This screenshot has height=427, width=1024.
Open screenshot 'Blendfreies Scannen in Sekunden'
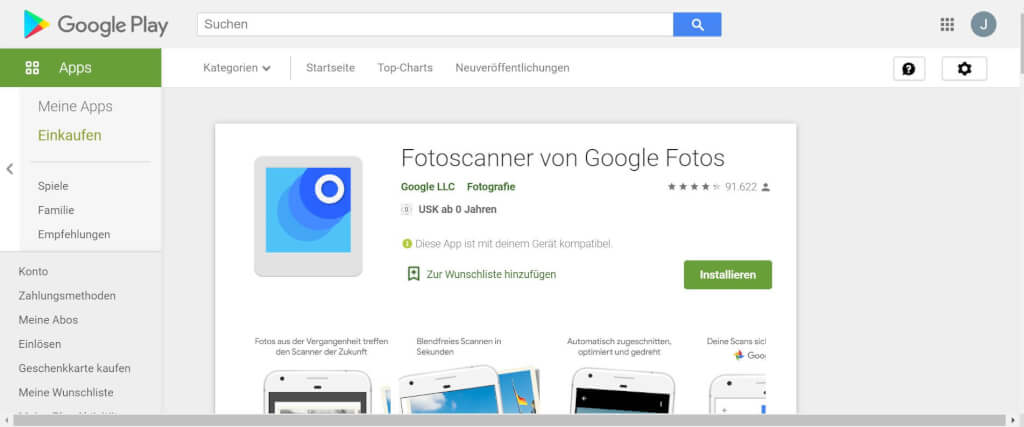[469, 375]
